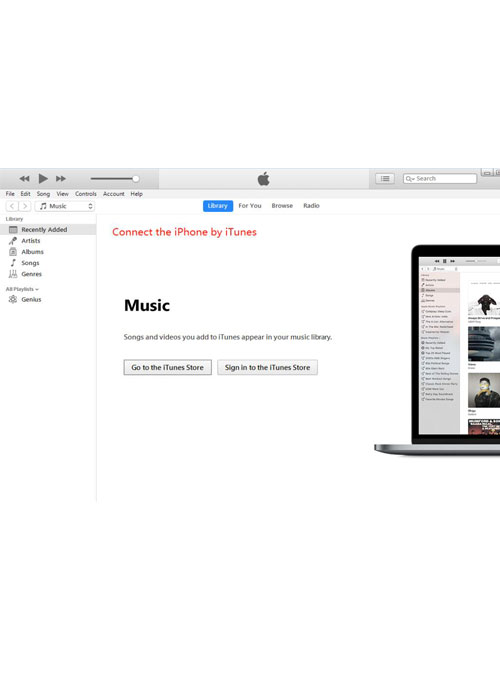
Task: Navigate back with the left arrow button
Action: 12,206
